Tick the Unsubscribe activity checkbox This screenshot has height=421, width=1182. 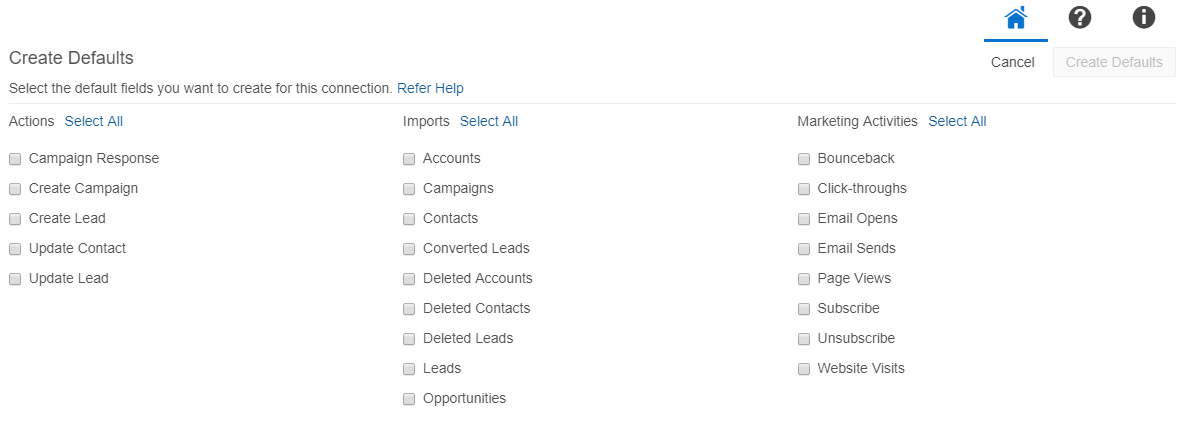804,339
